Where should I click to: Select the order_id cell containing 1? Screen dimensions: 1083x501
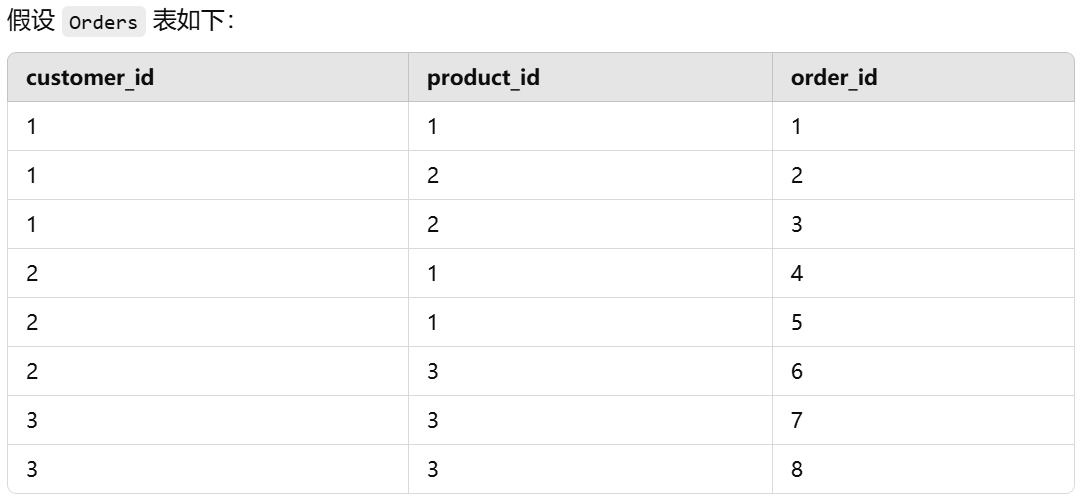point(797,127)
